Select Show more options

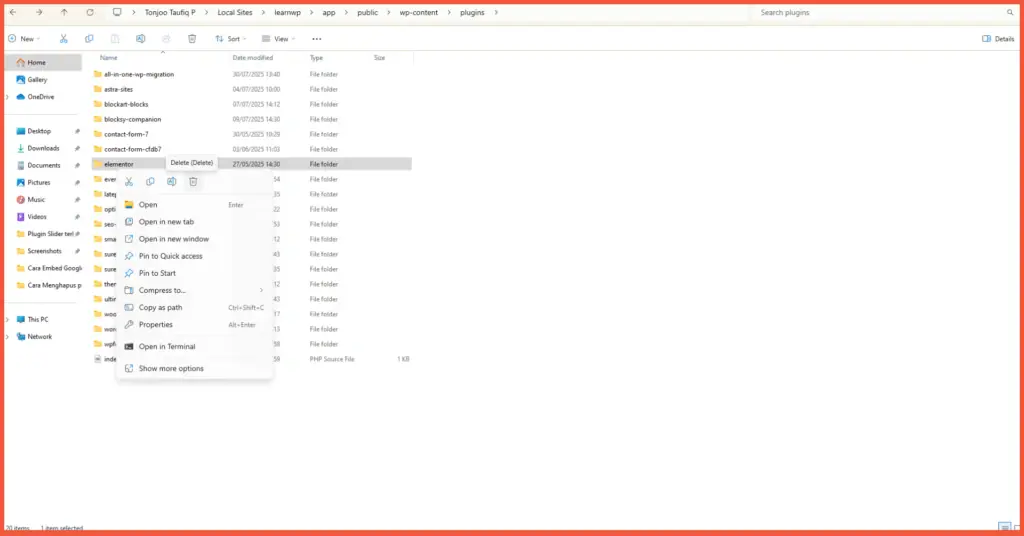(x=194, y=368)
